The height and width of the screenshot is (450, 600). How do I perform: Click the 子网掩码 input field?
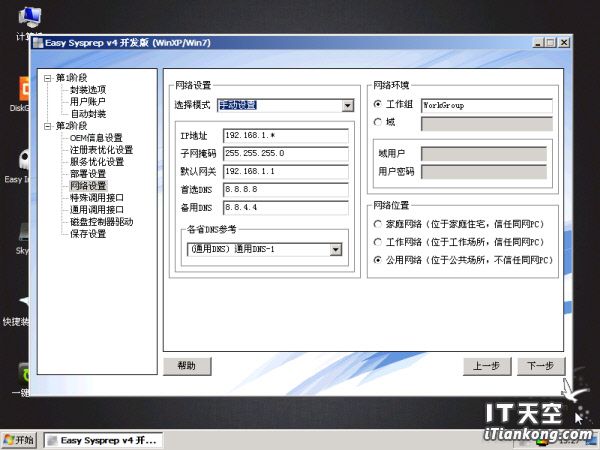click(x=285, y=153)
